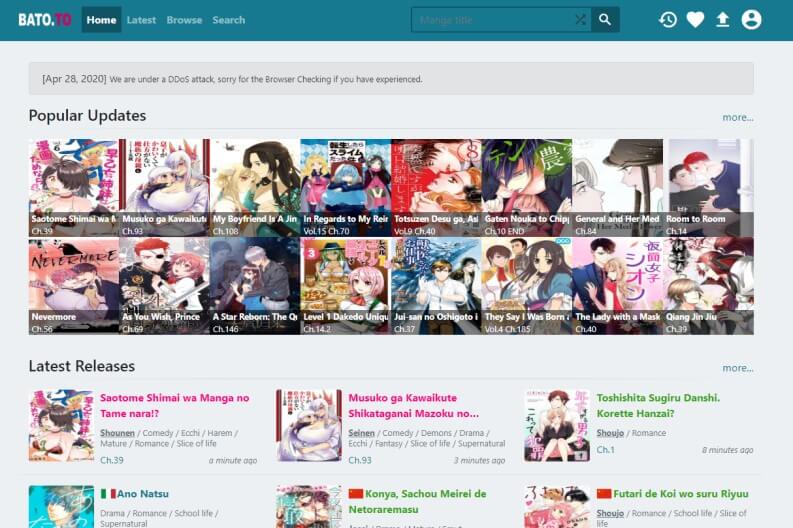The width and height of the screenshot is (793, 528).
Task: Click the upload arrow icon
Action: pyautogui.click(x=723, y=20)
